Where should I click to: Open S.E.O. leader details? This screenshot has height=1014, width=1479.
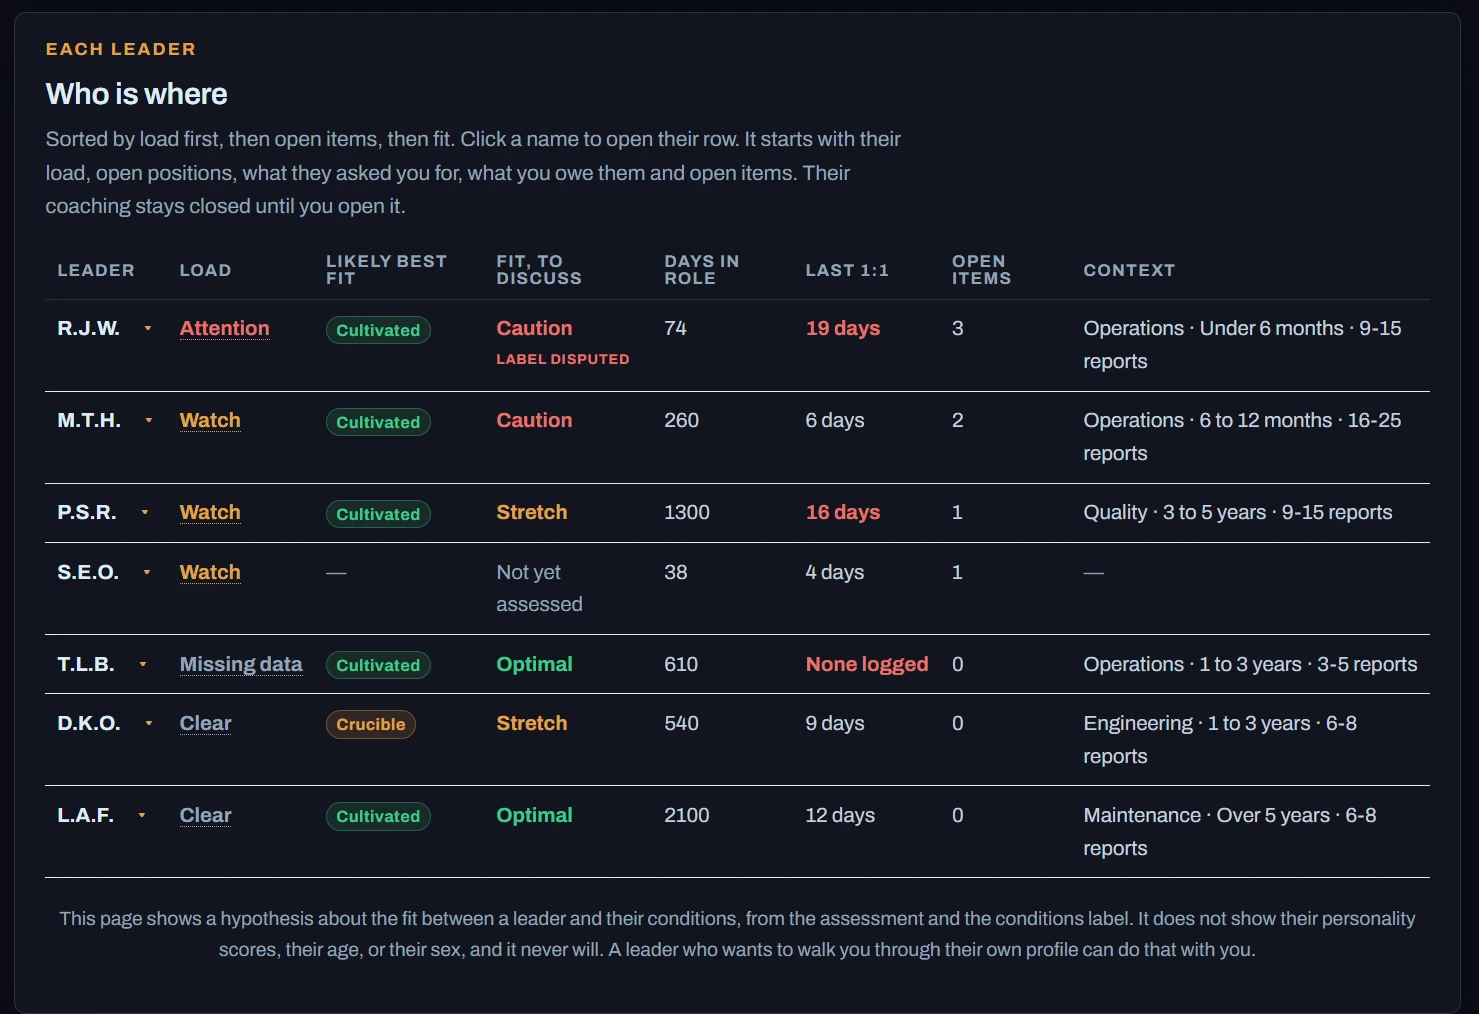(x=104, y=572)
